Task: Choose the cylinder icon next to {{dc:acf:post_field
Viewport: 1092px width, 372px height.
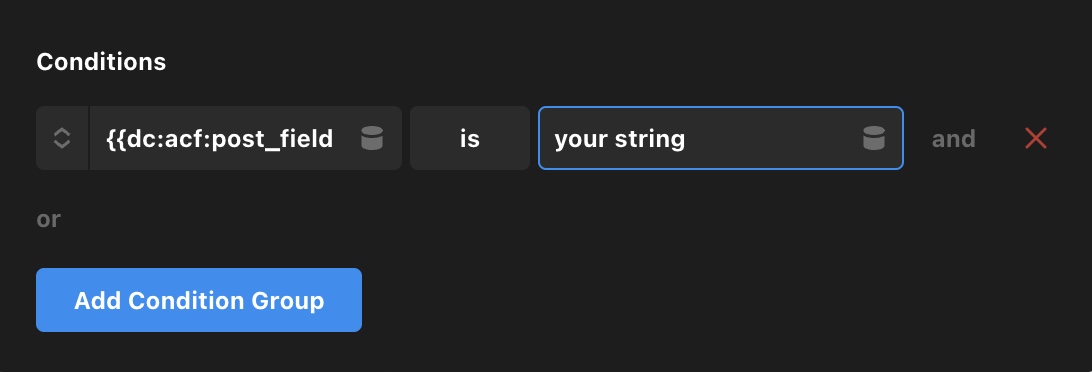Action: point(372,138)
